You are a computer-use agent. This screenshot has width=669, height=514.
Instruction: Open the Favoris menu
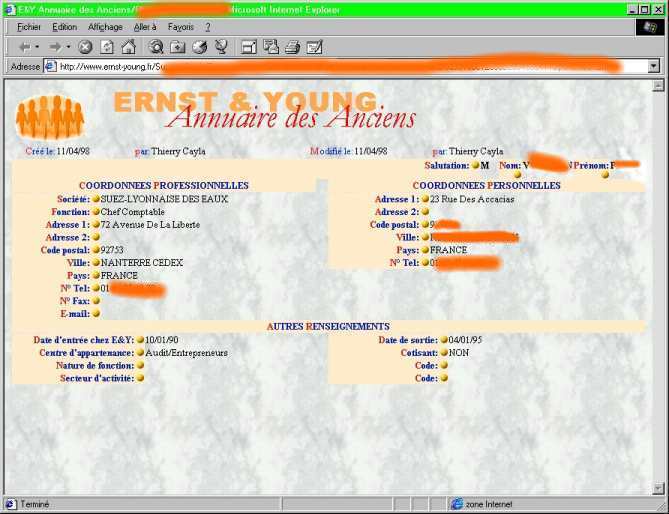[x=181, y=27]
